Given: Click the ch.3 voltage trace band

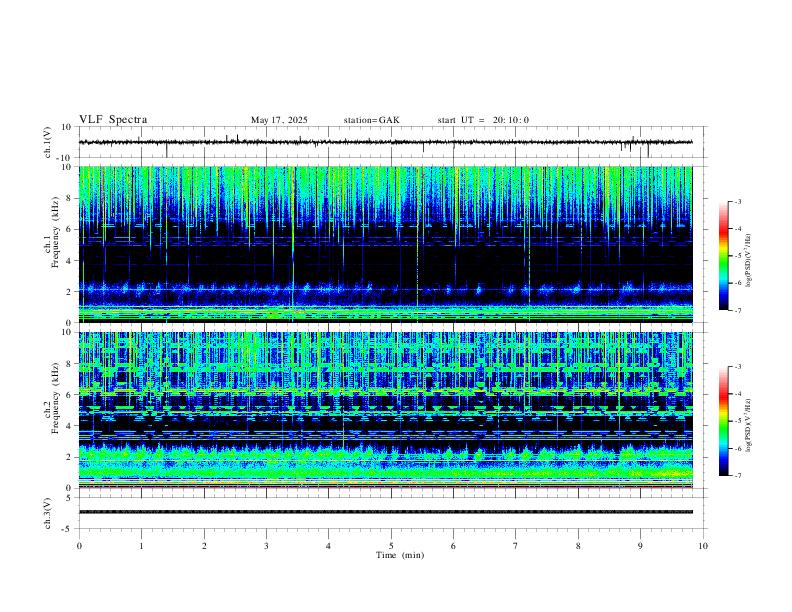Looking at the screenshot, I should 385,512.
